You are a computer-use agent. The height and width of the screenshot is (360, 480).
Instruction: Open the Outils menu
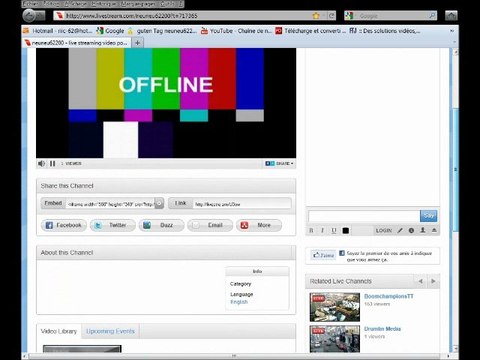[167, 4]
